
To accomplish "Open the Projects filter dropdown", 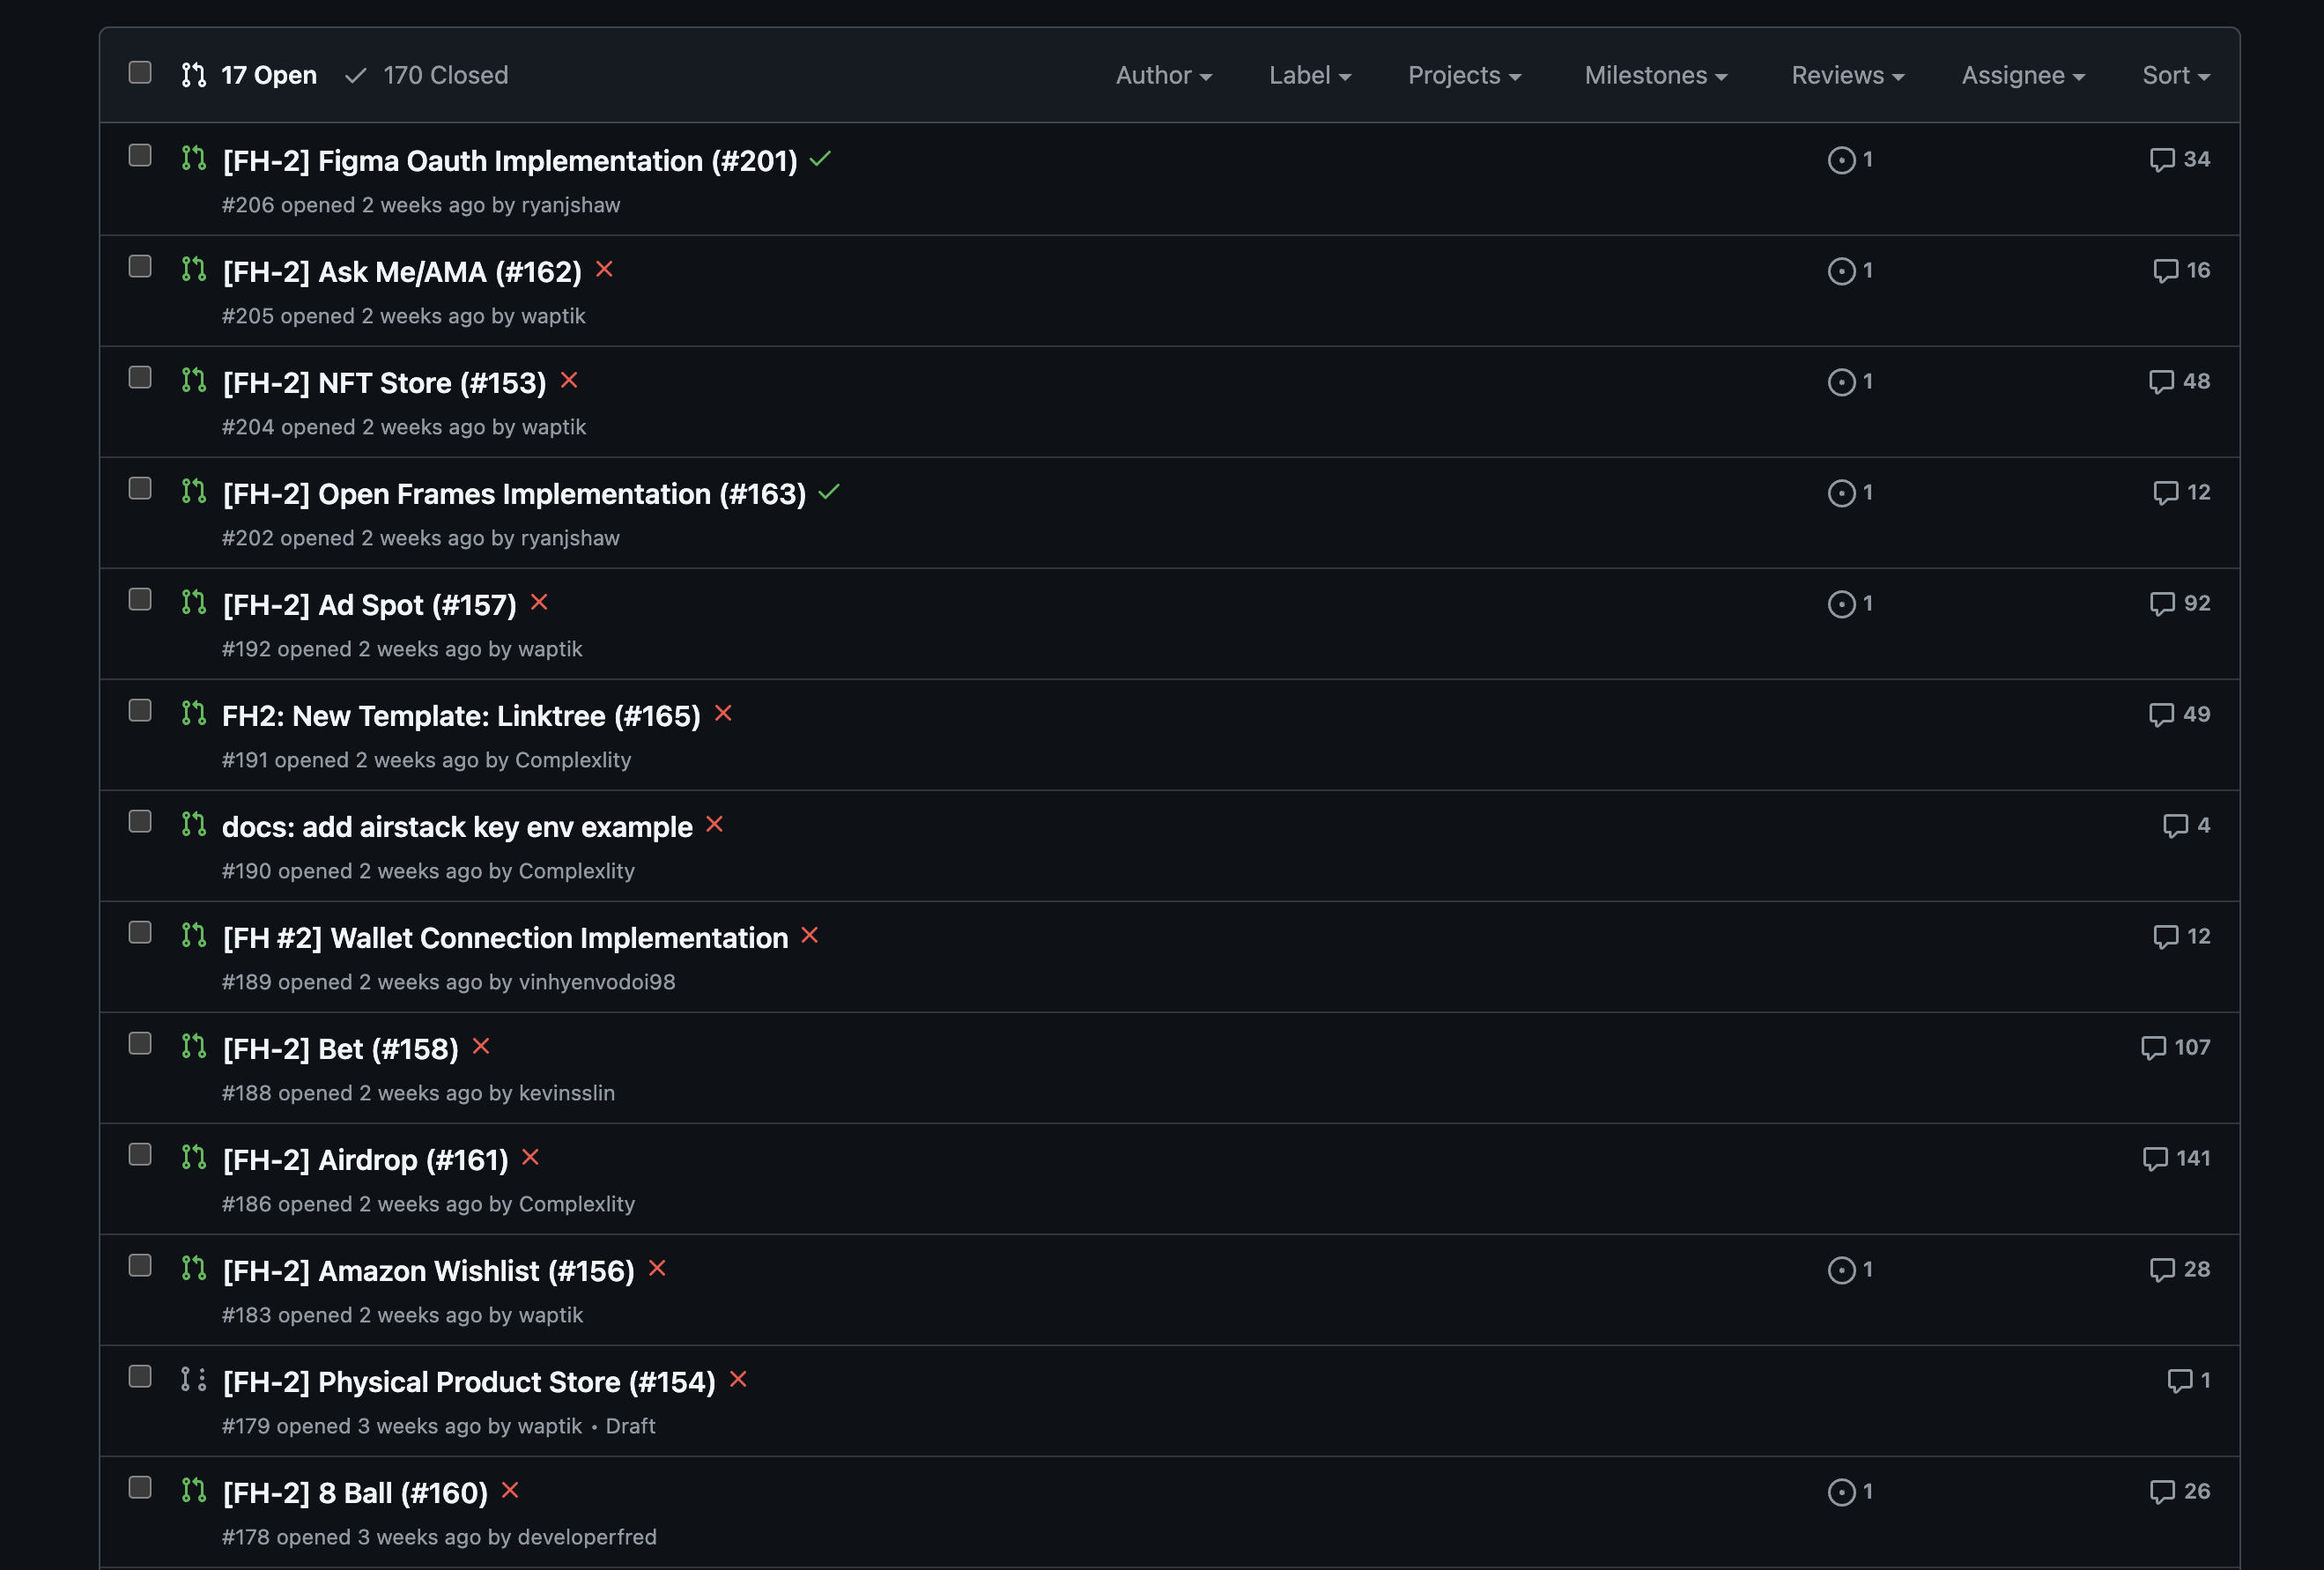I will pyautogui.click(x=1465, y=75).
